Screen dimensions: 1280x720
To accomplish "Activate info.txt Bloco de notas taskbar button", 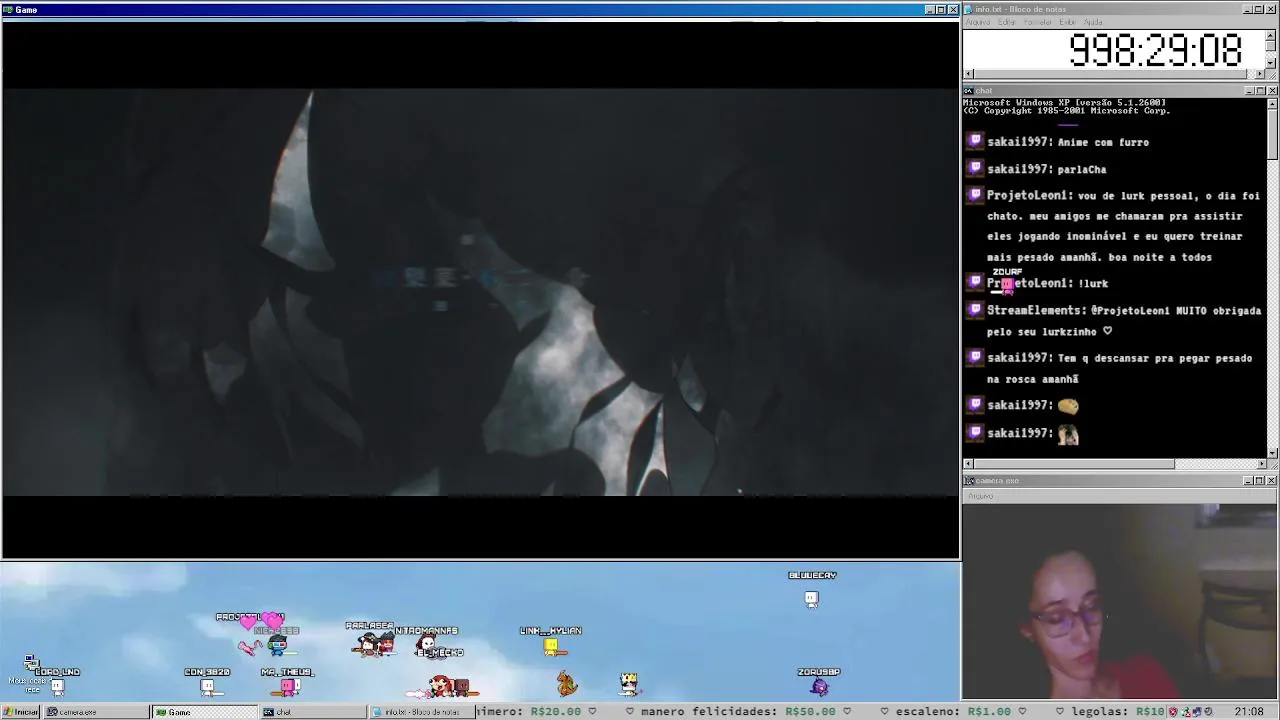I will tap(421, 712).
